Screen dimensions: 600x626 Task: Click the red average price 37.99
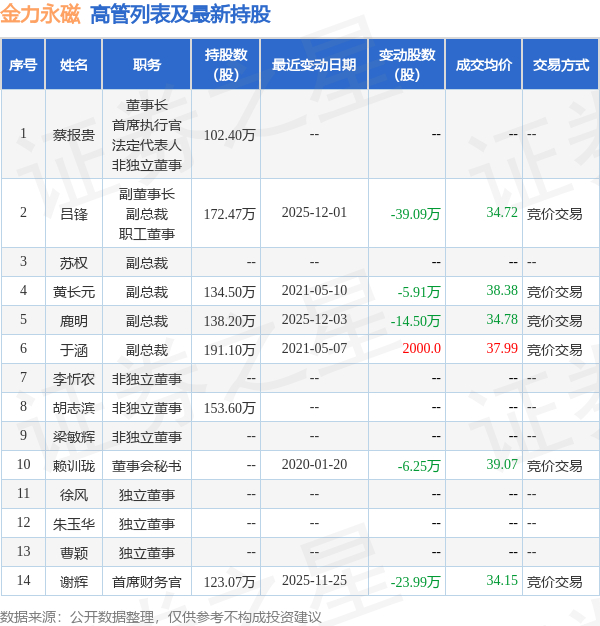coord(502,349)
